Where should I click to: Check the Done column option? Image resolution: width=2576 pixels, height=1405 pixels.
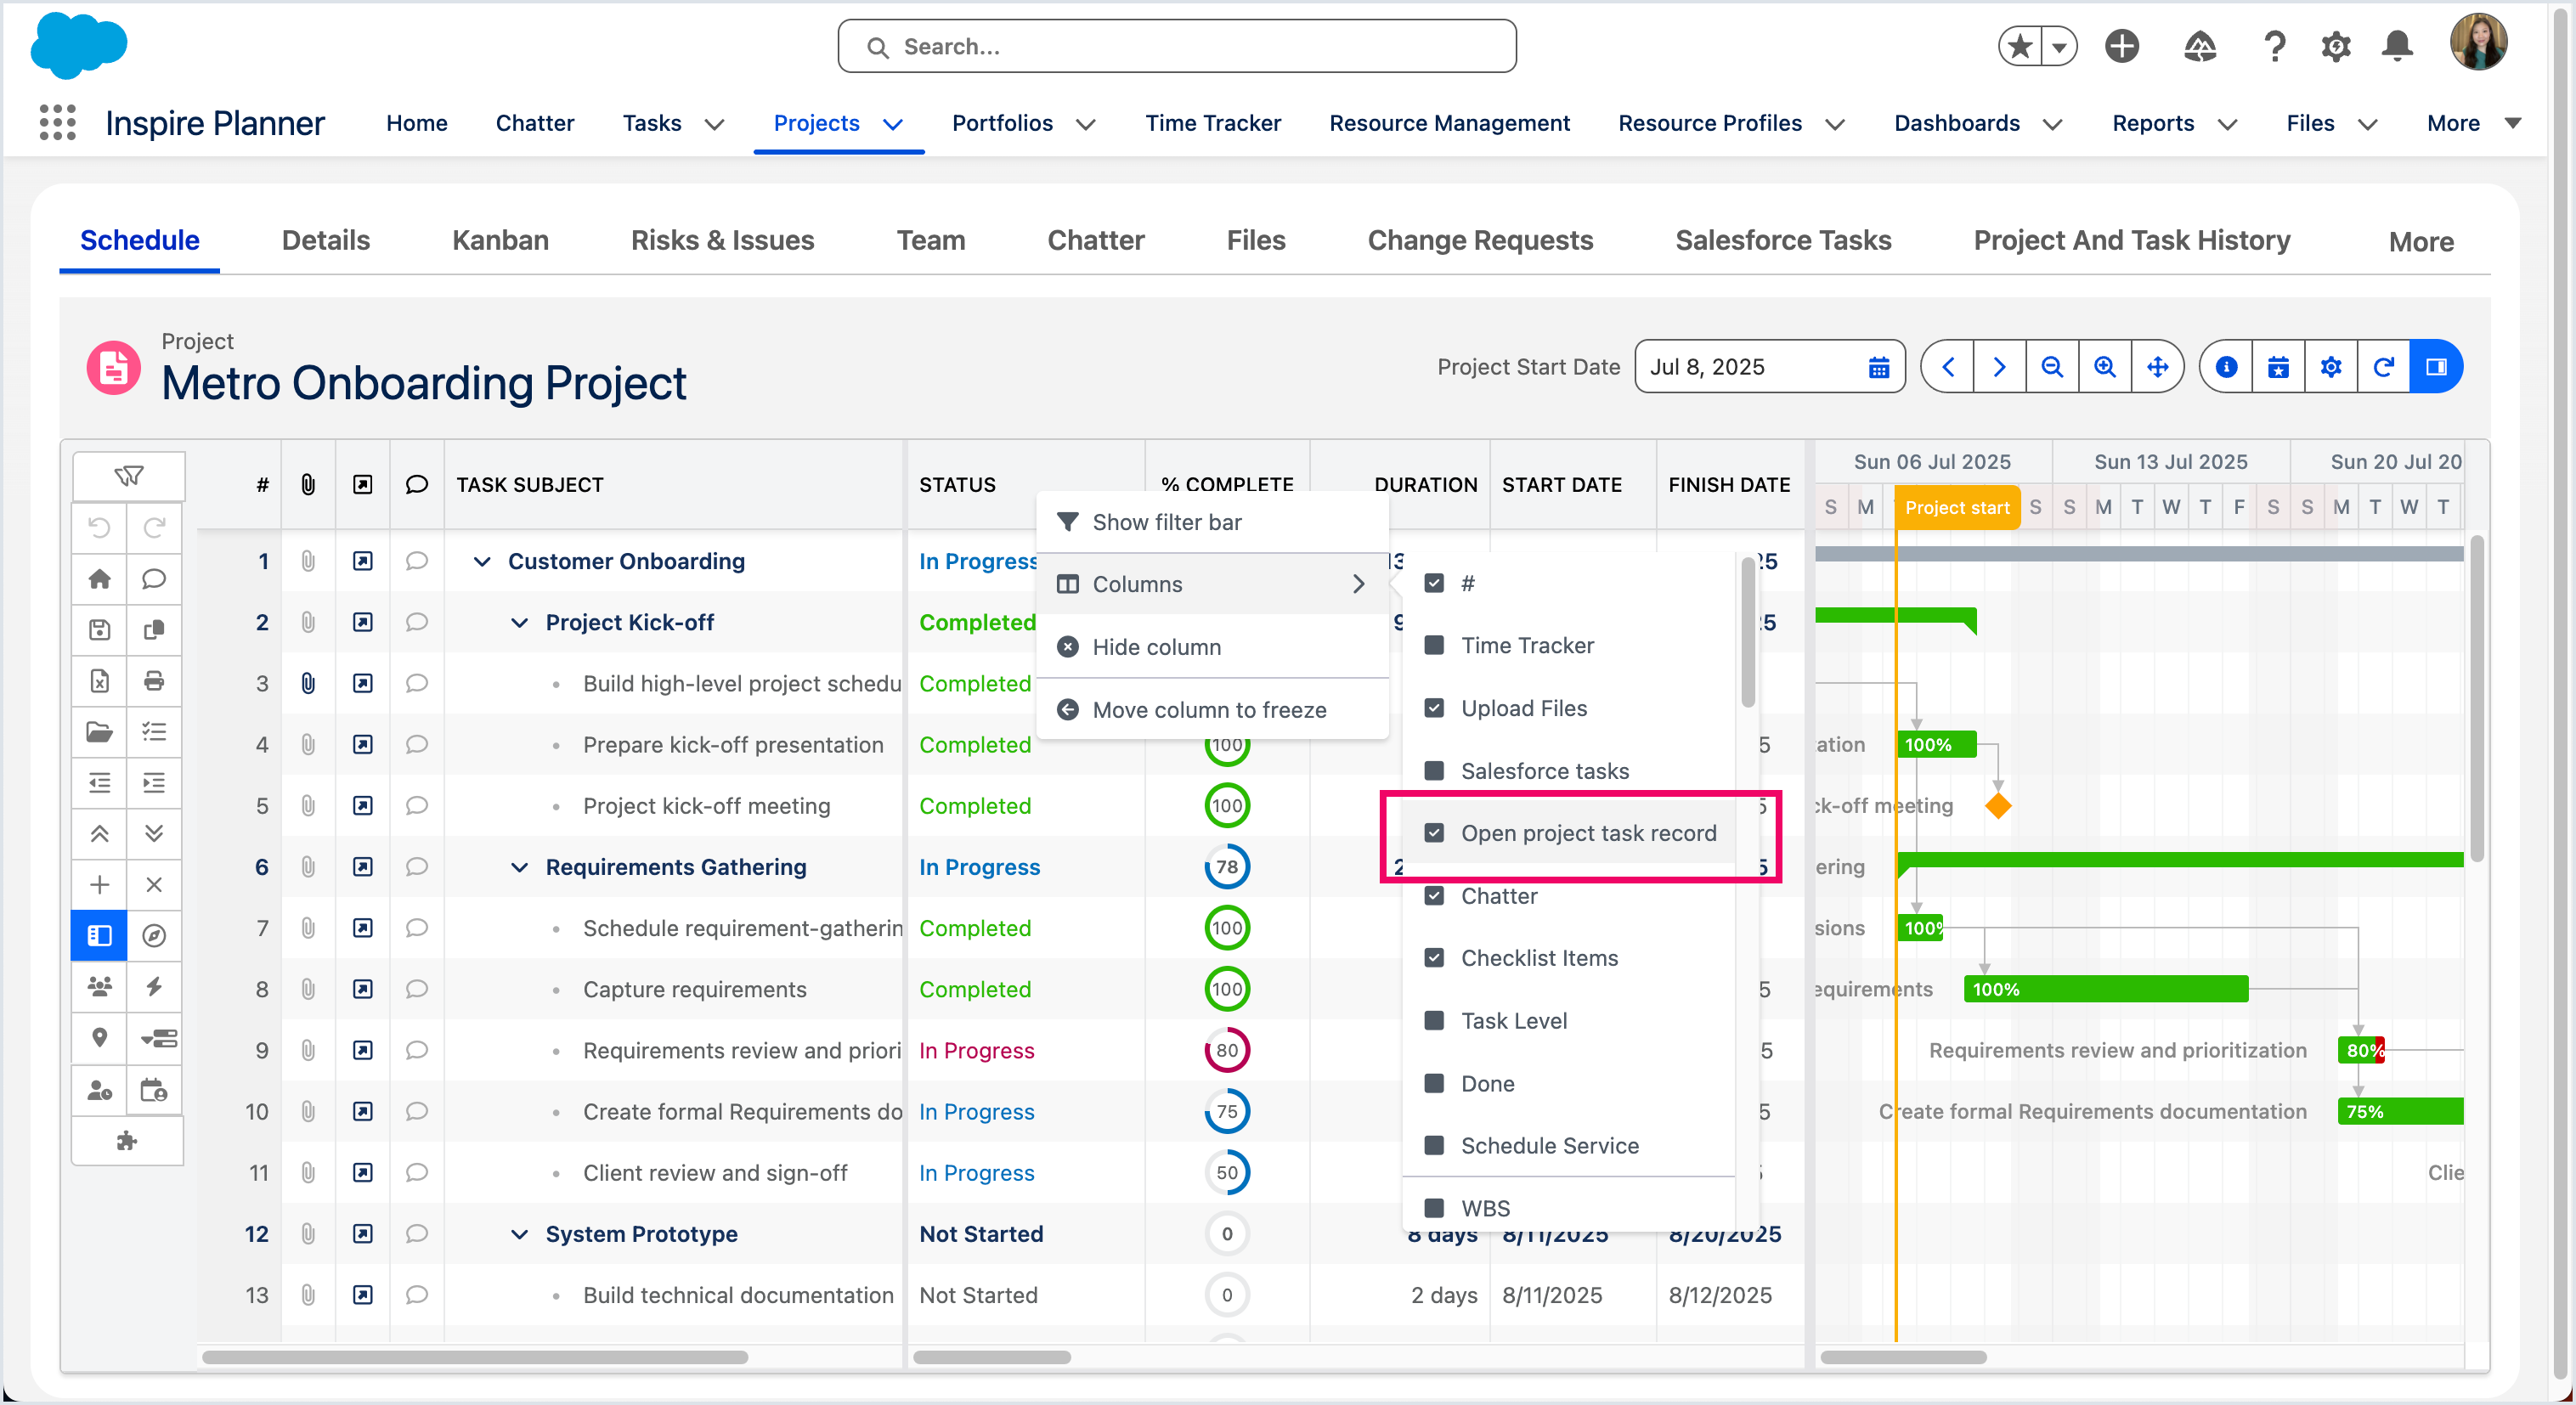(1434, 1084)
